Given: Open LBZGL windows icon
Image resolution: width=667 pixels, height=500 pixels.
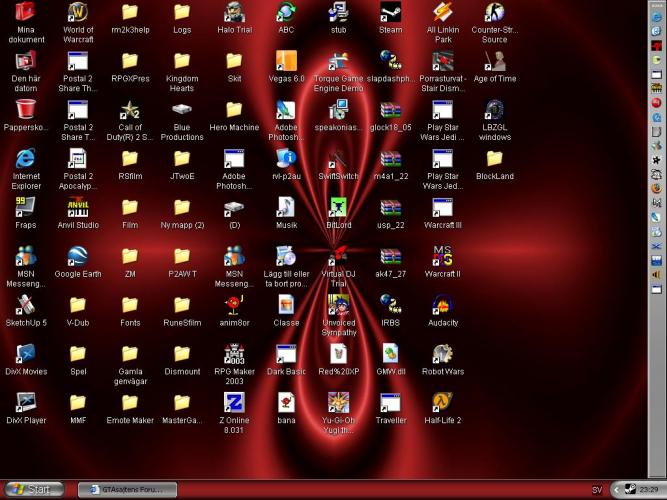Looking at the screenshot, I should click(x=494, y=109).
